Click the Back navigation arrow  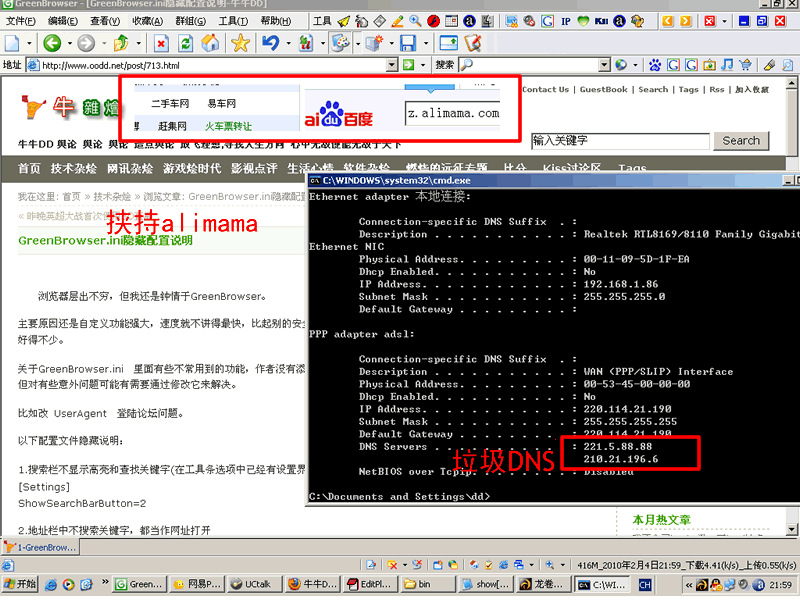(52, 43)
